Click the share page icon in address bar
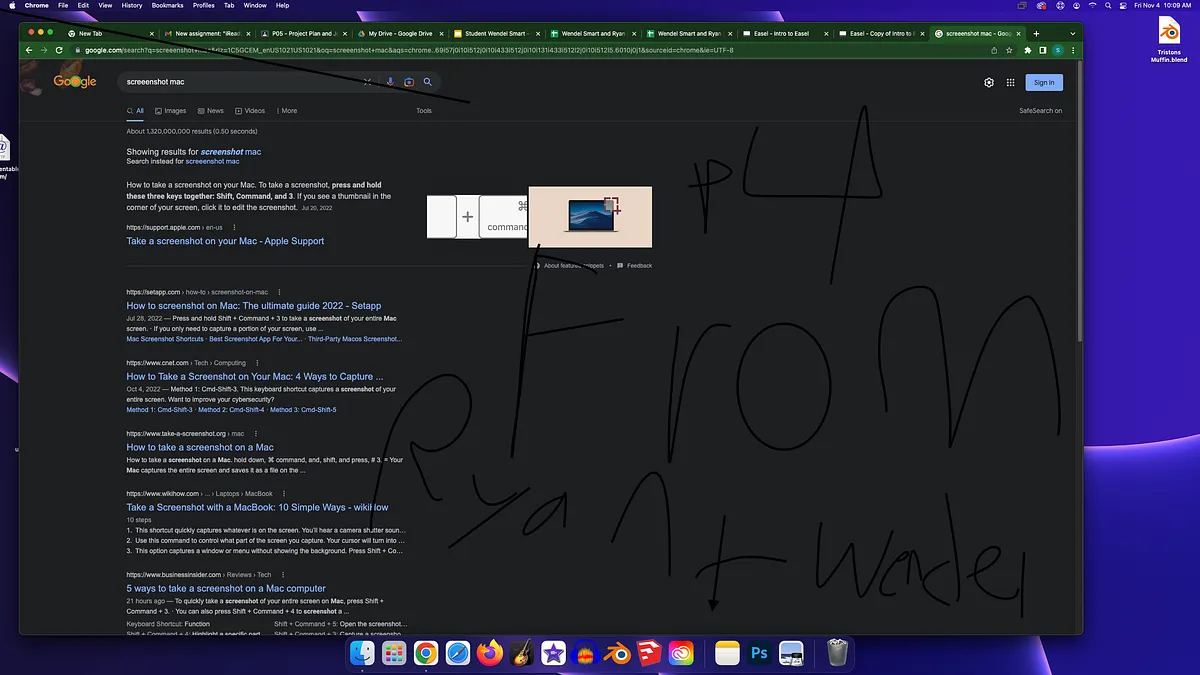 [994, 50]
